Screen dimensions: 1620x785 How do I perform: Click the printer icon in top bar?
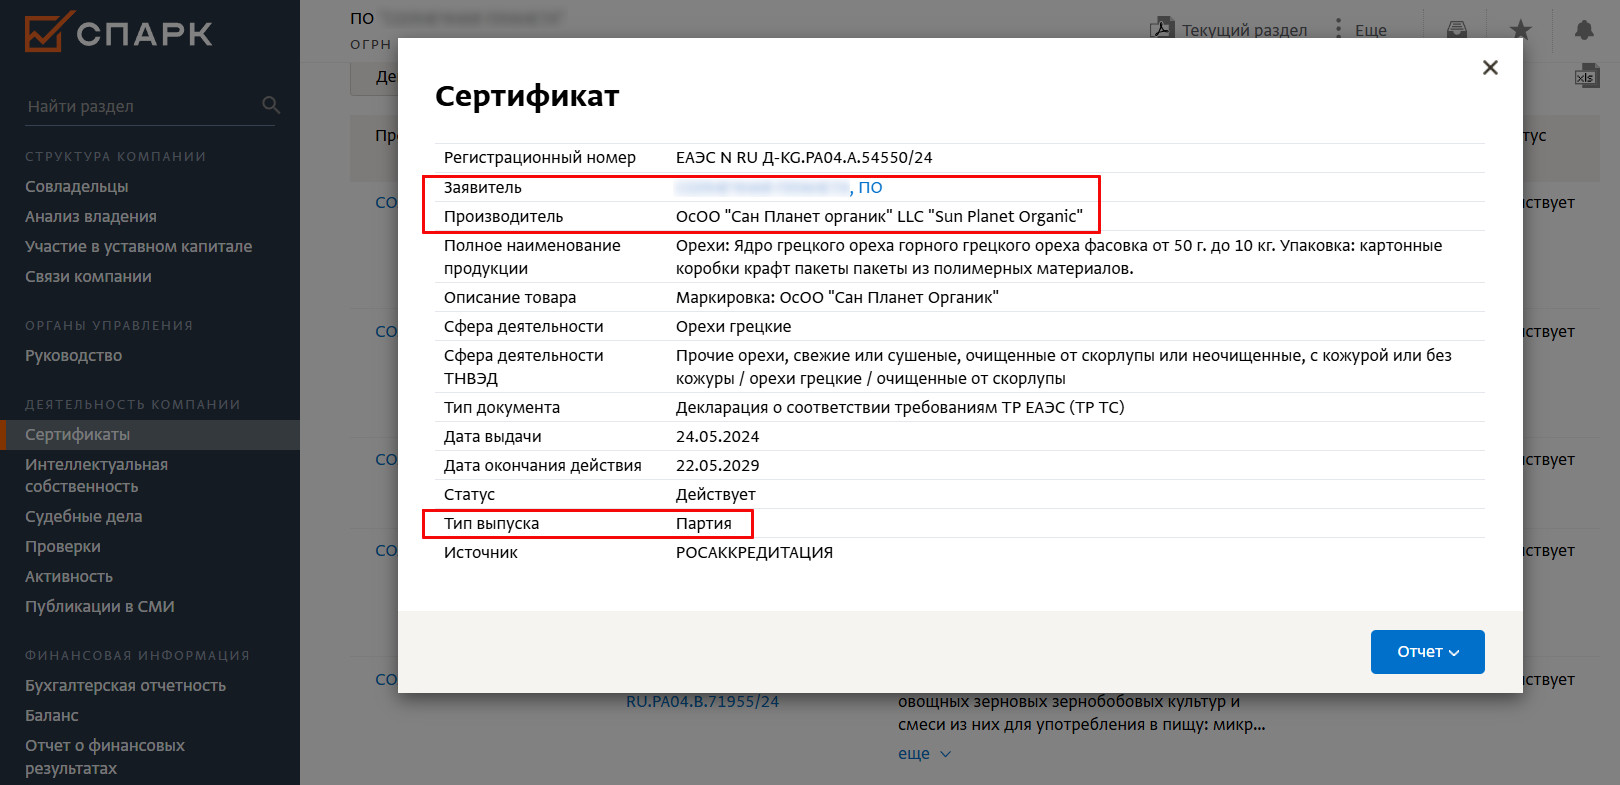pos(1457,30)
